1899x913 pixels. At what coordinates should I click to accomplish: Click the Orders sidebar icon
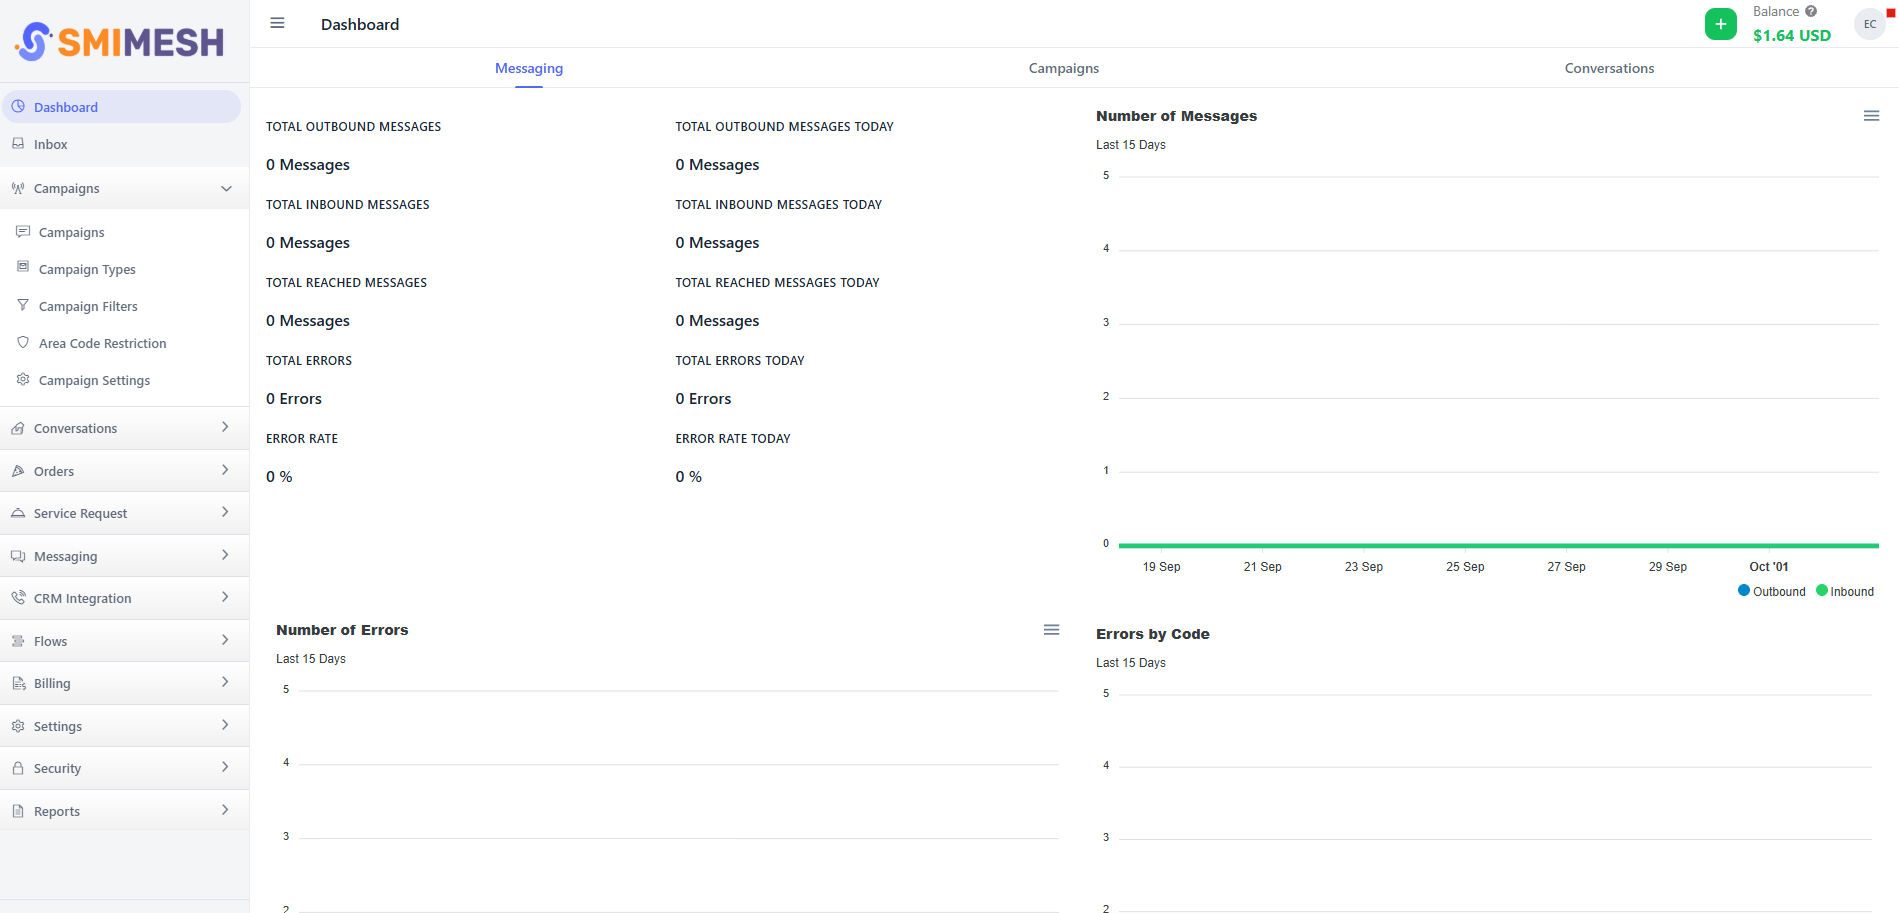coord(18,471)
